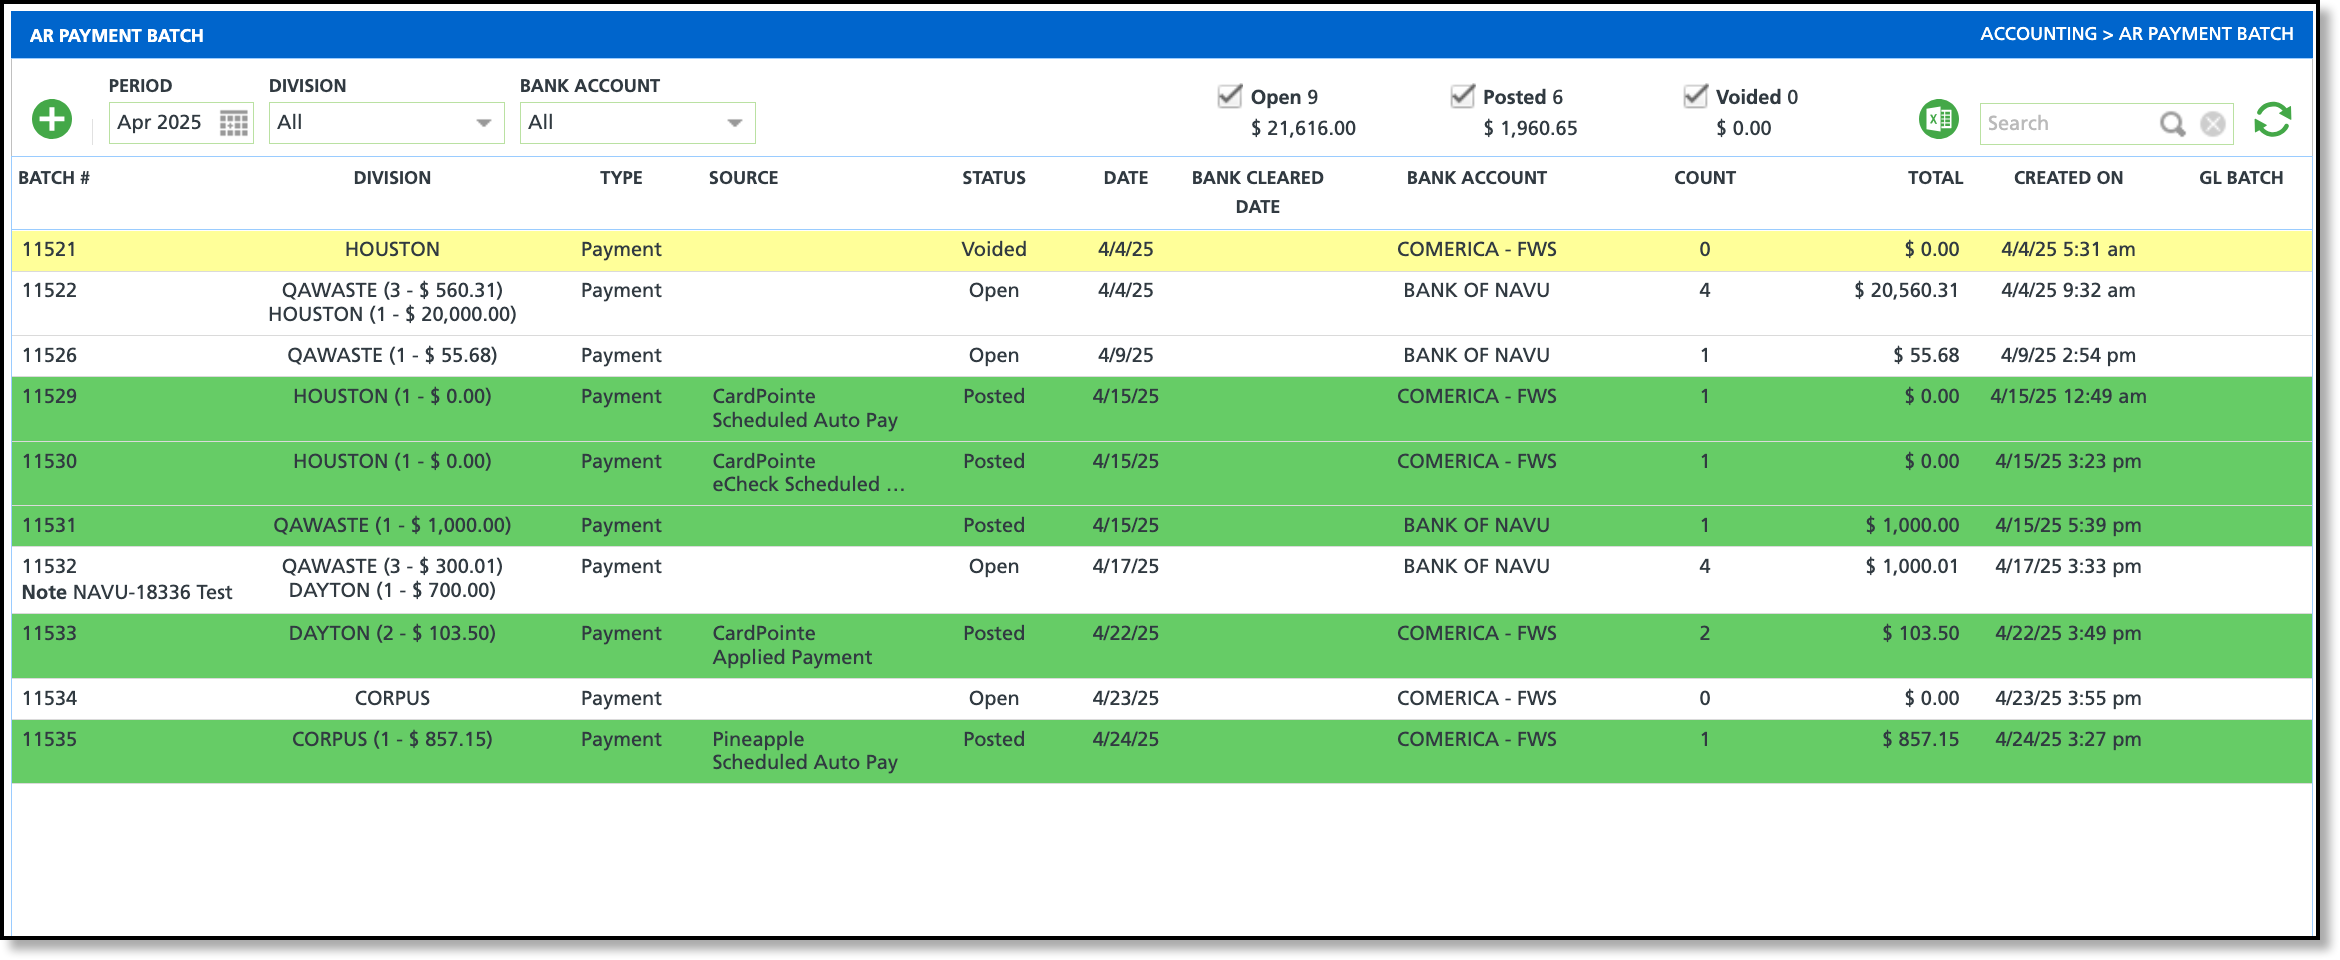
Task: Open batch number 11522
Action: (49, 290)
